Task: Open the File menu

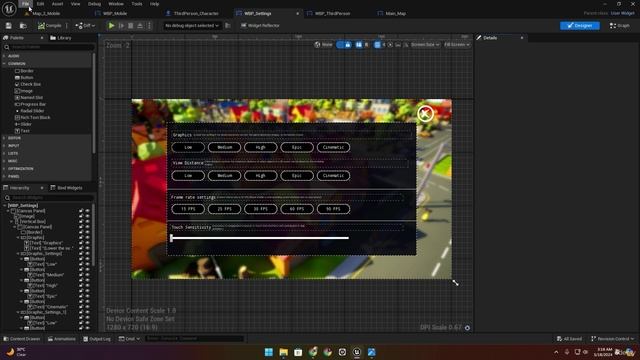Action: pos(25,4)
